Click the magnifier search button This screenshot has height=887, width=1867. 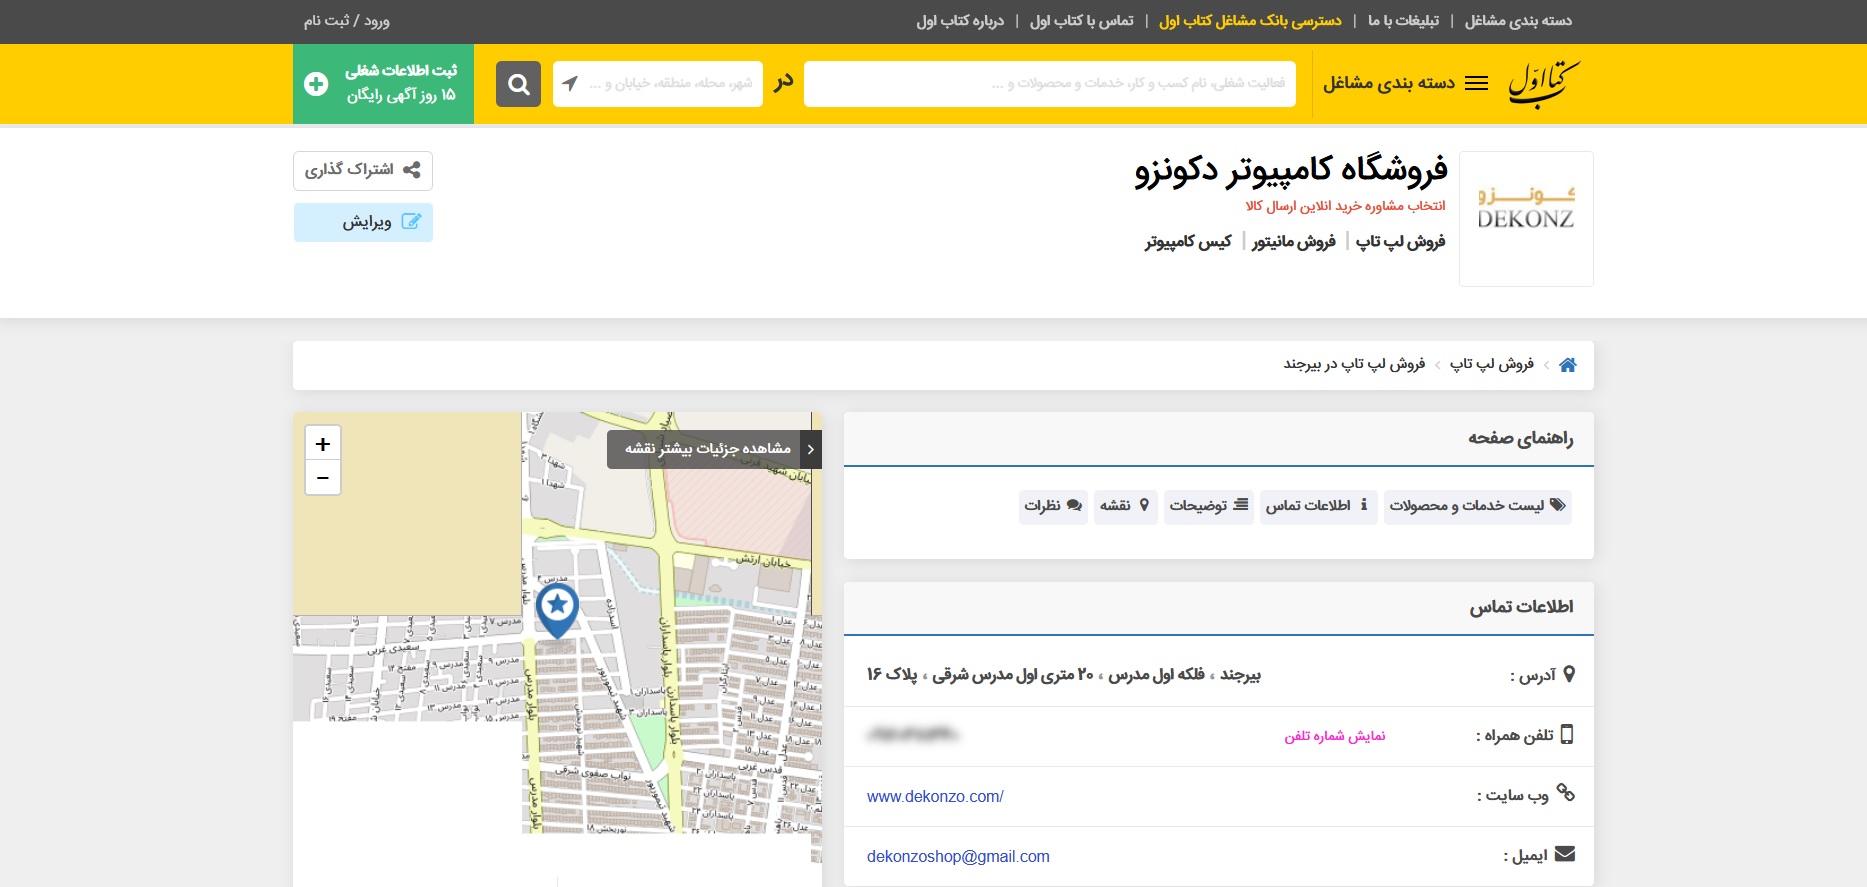(x=518, y=84)
